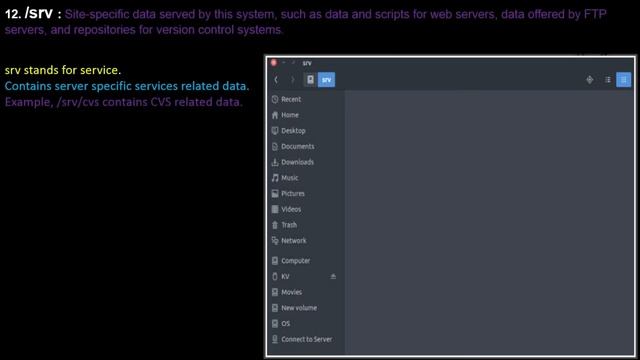The image size is (640, 360).
Task: Click the Pictures image icon
Action: coord(275,193)
